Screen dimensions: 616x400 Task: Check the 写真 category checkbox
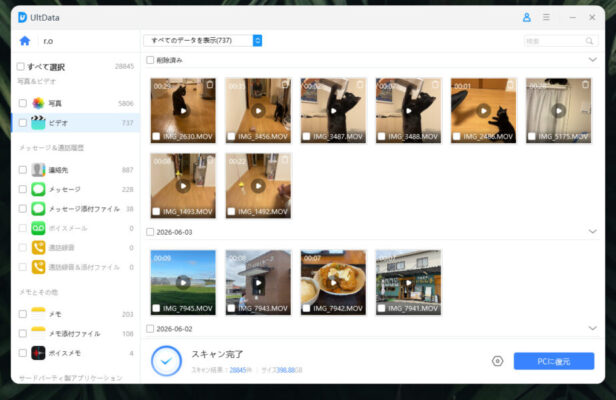(23, 103)
